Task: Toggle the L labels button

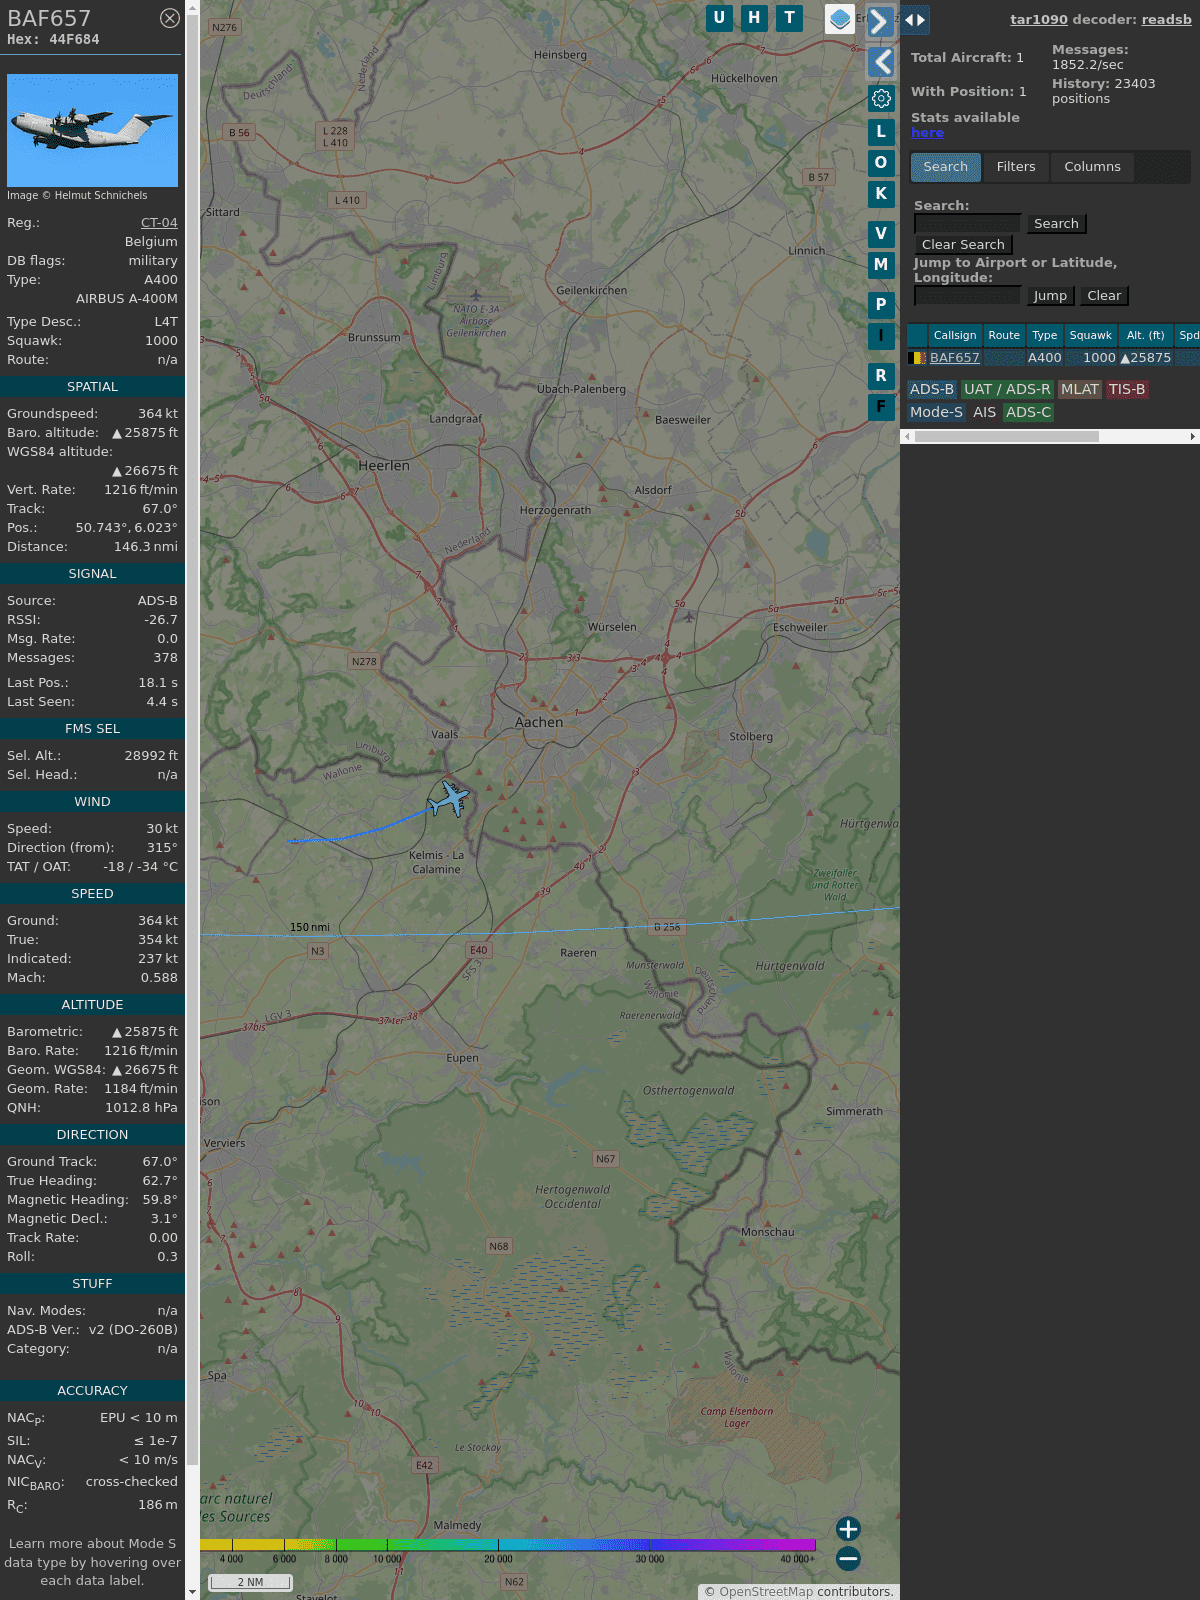Action: click(881, 131)
